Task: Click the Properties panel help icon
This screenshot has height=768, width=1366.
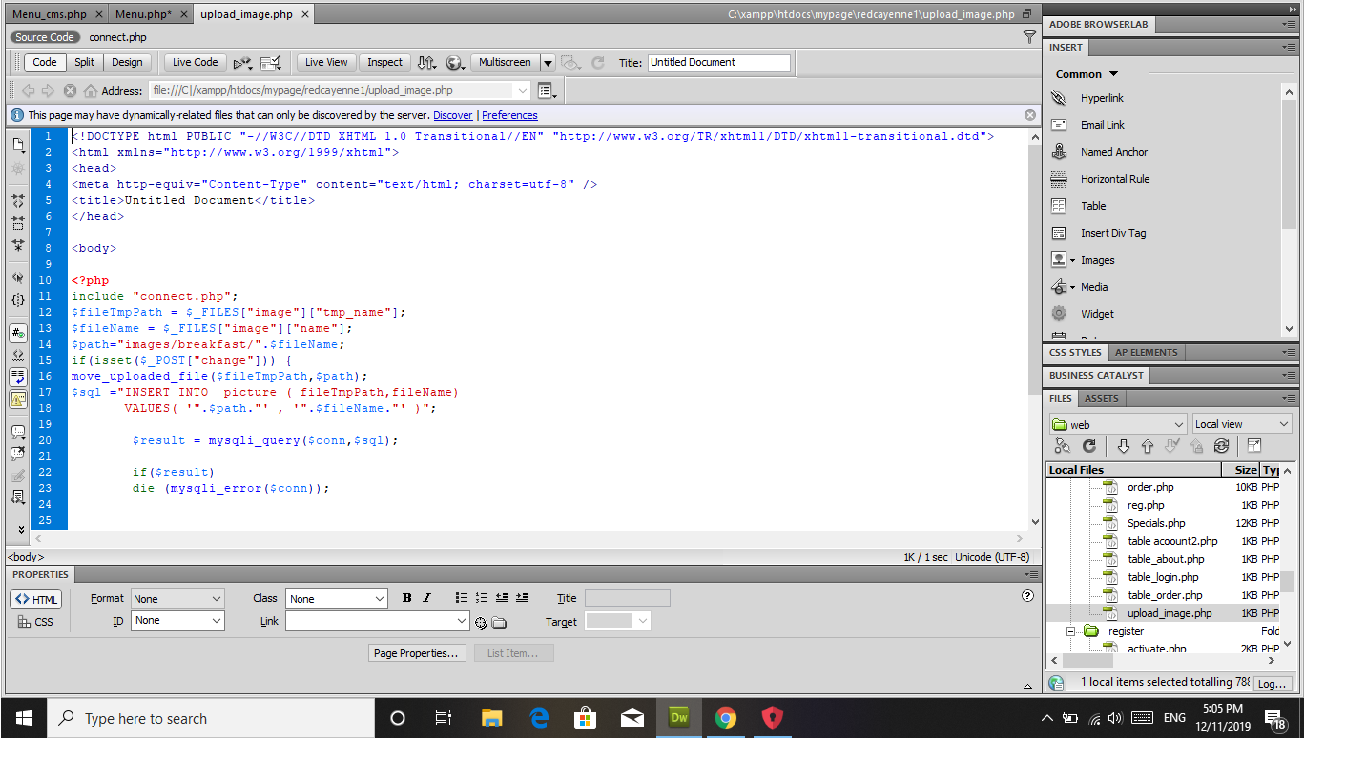Action: (1027, 596)
